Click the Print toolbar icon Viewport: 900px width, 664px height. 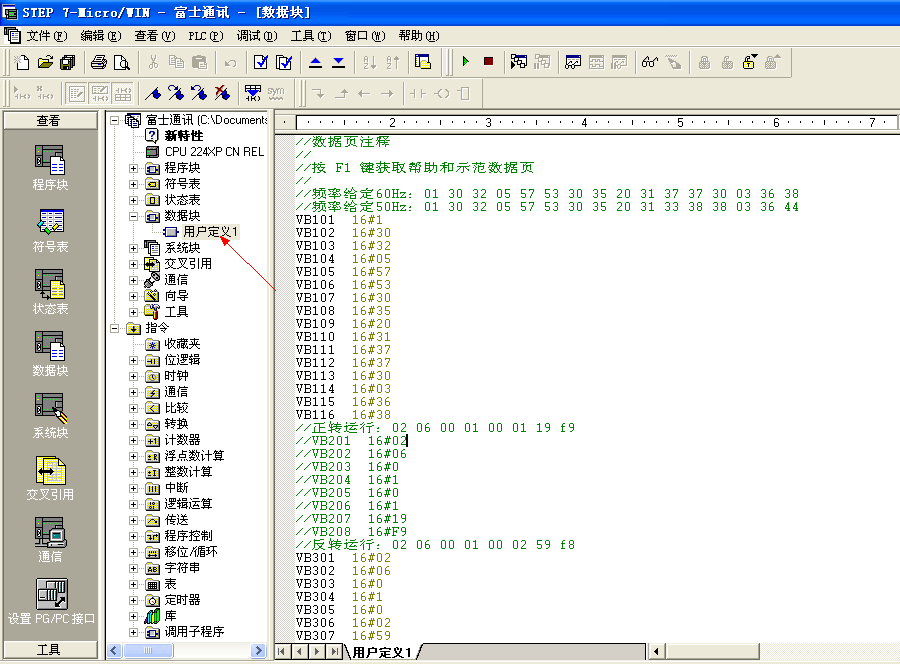point(99,62)
